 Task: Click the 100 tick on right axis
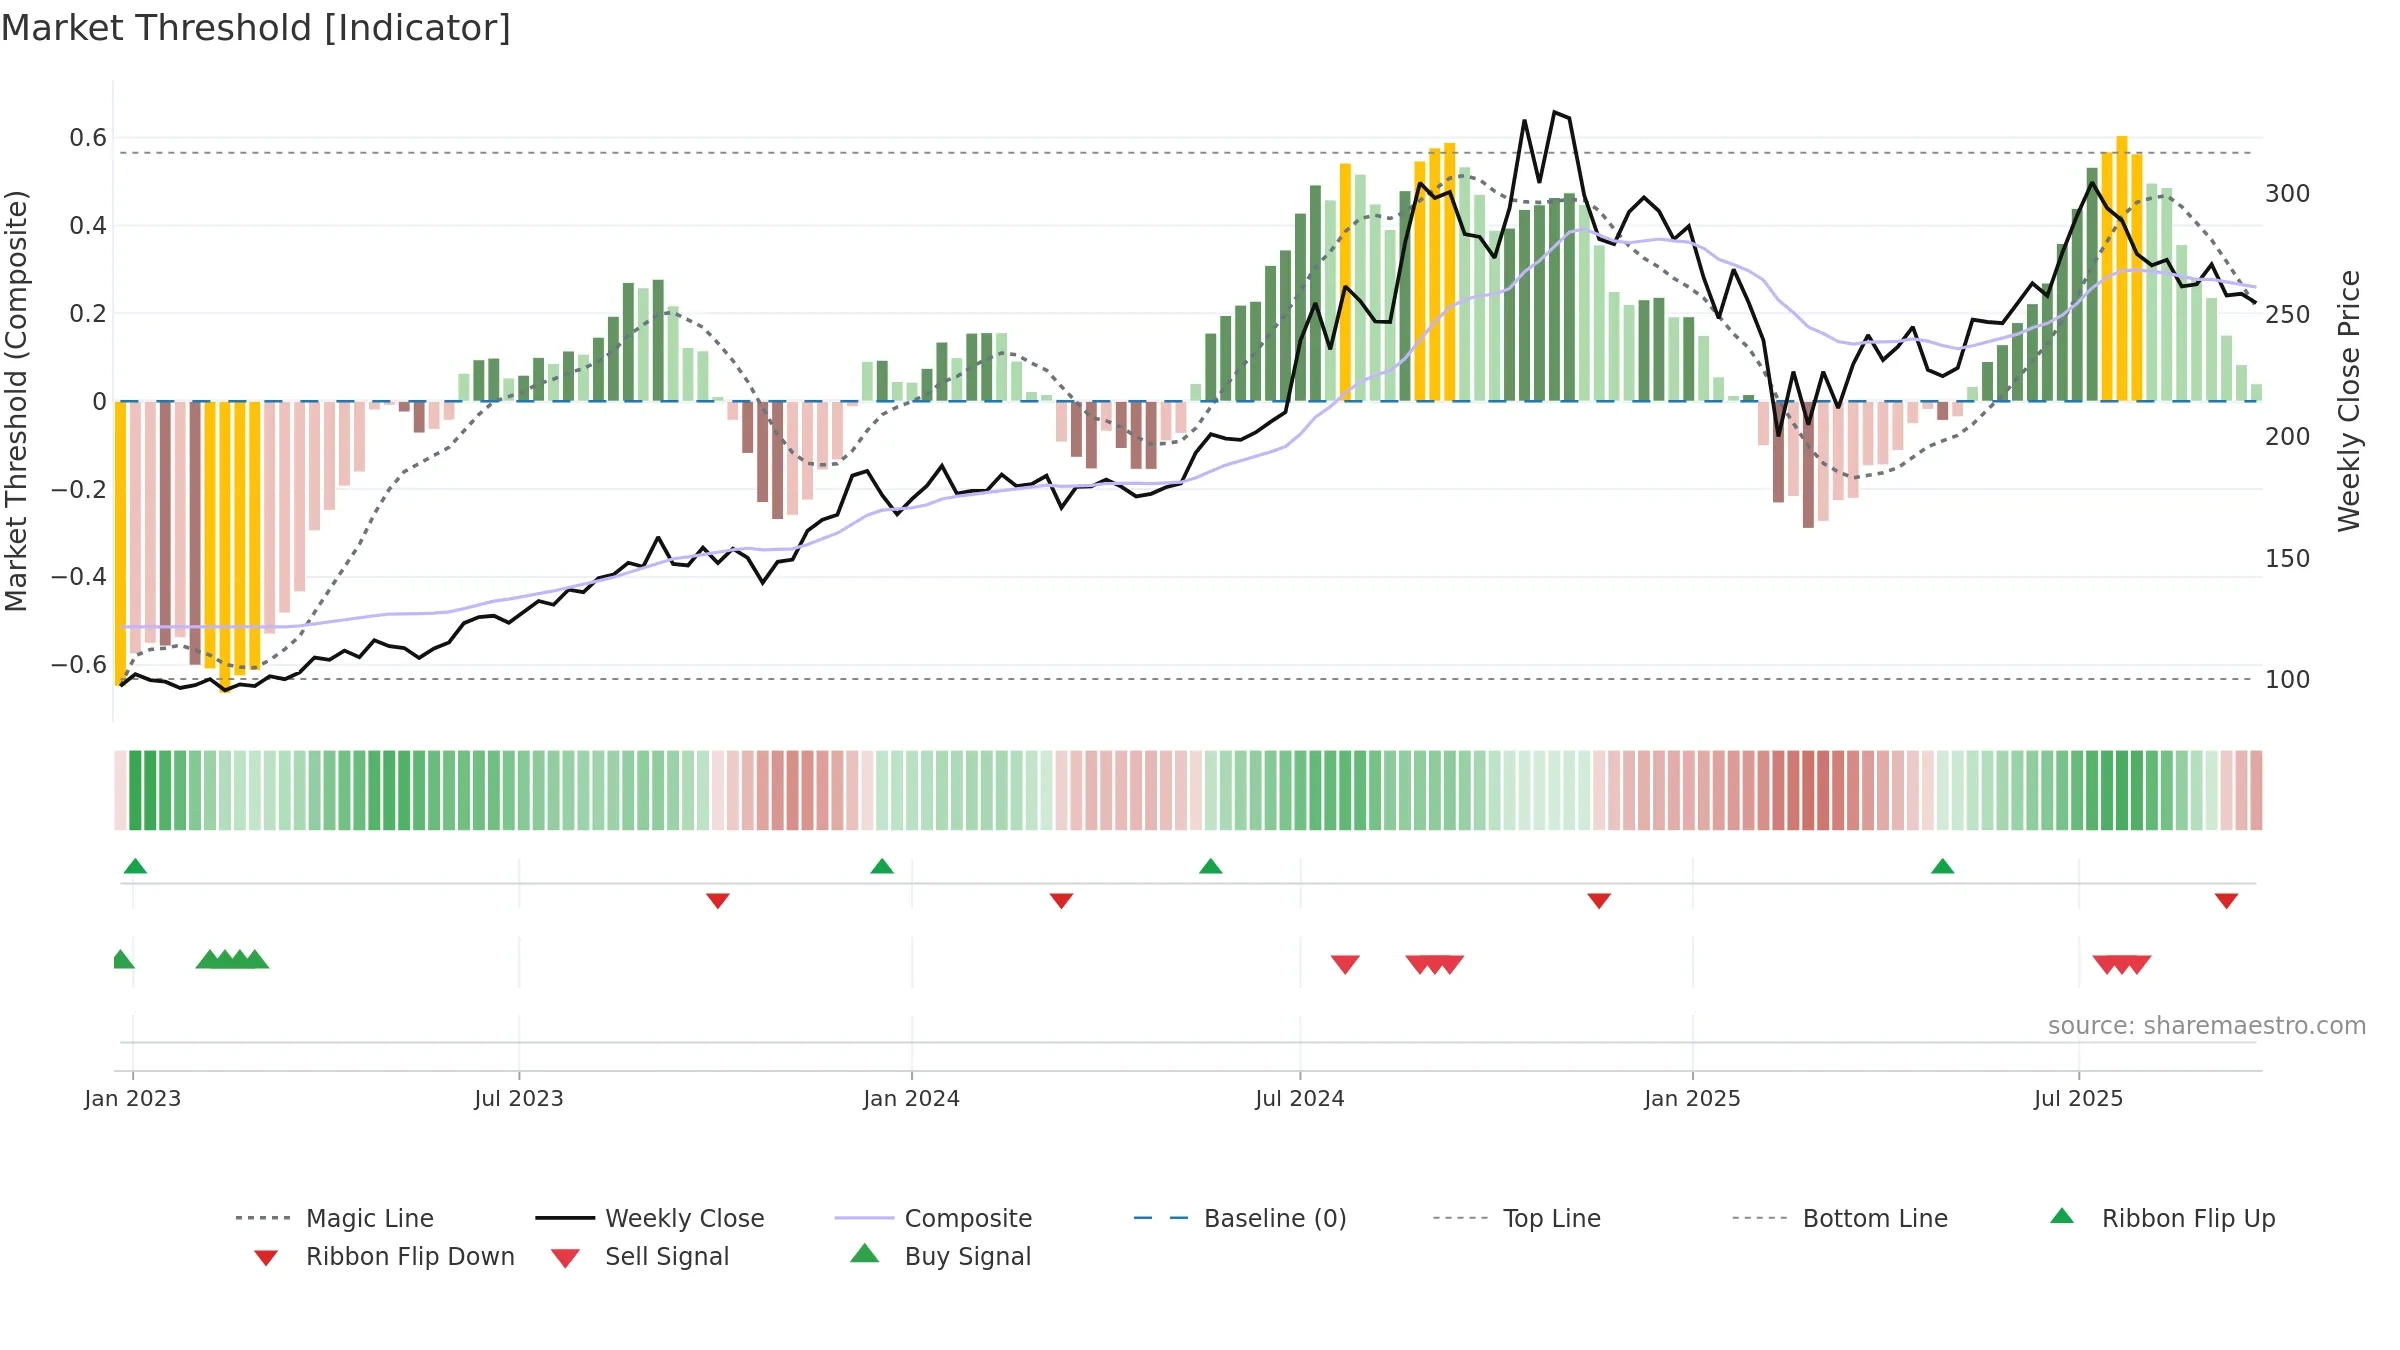coord(2287,680)
